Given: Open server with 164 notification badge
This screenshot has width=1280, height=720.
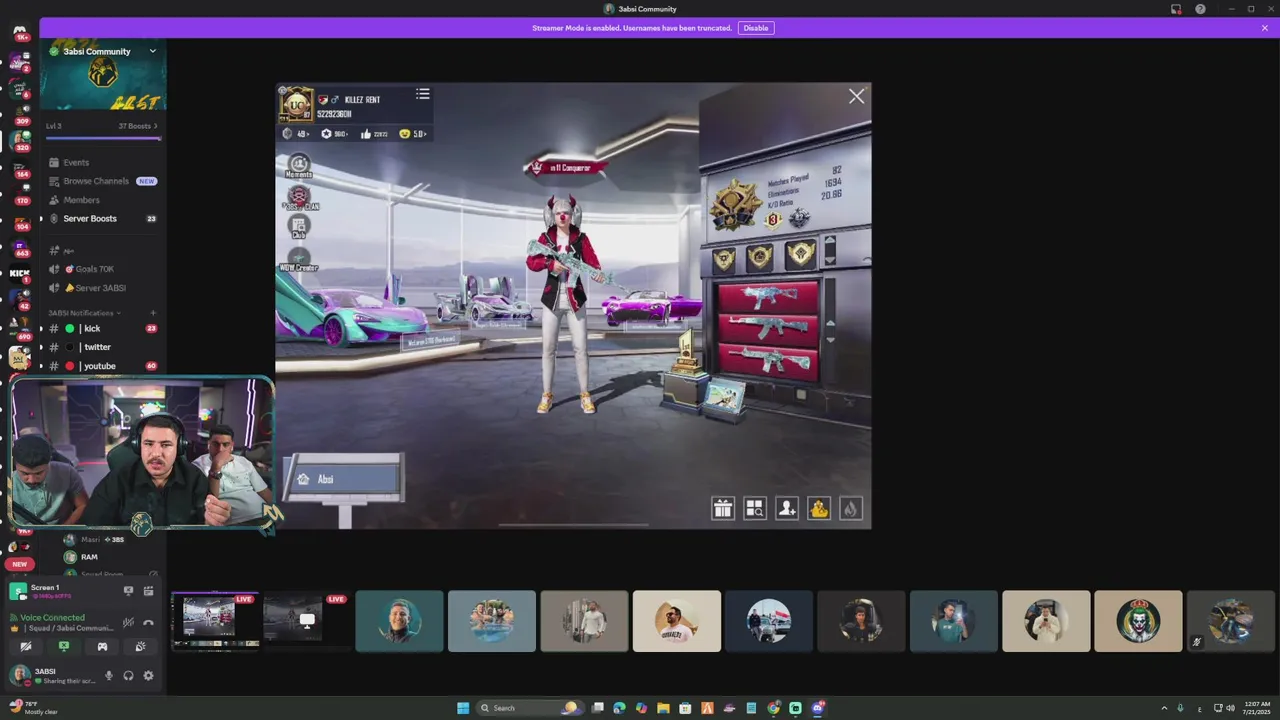Looking at the screenshot, I should (x=20, y=166).
